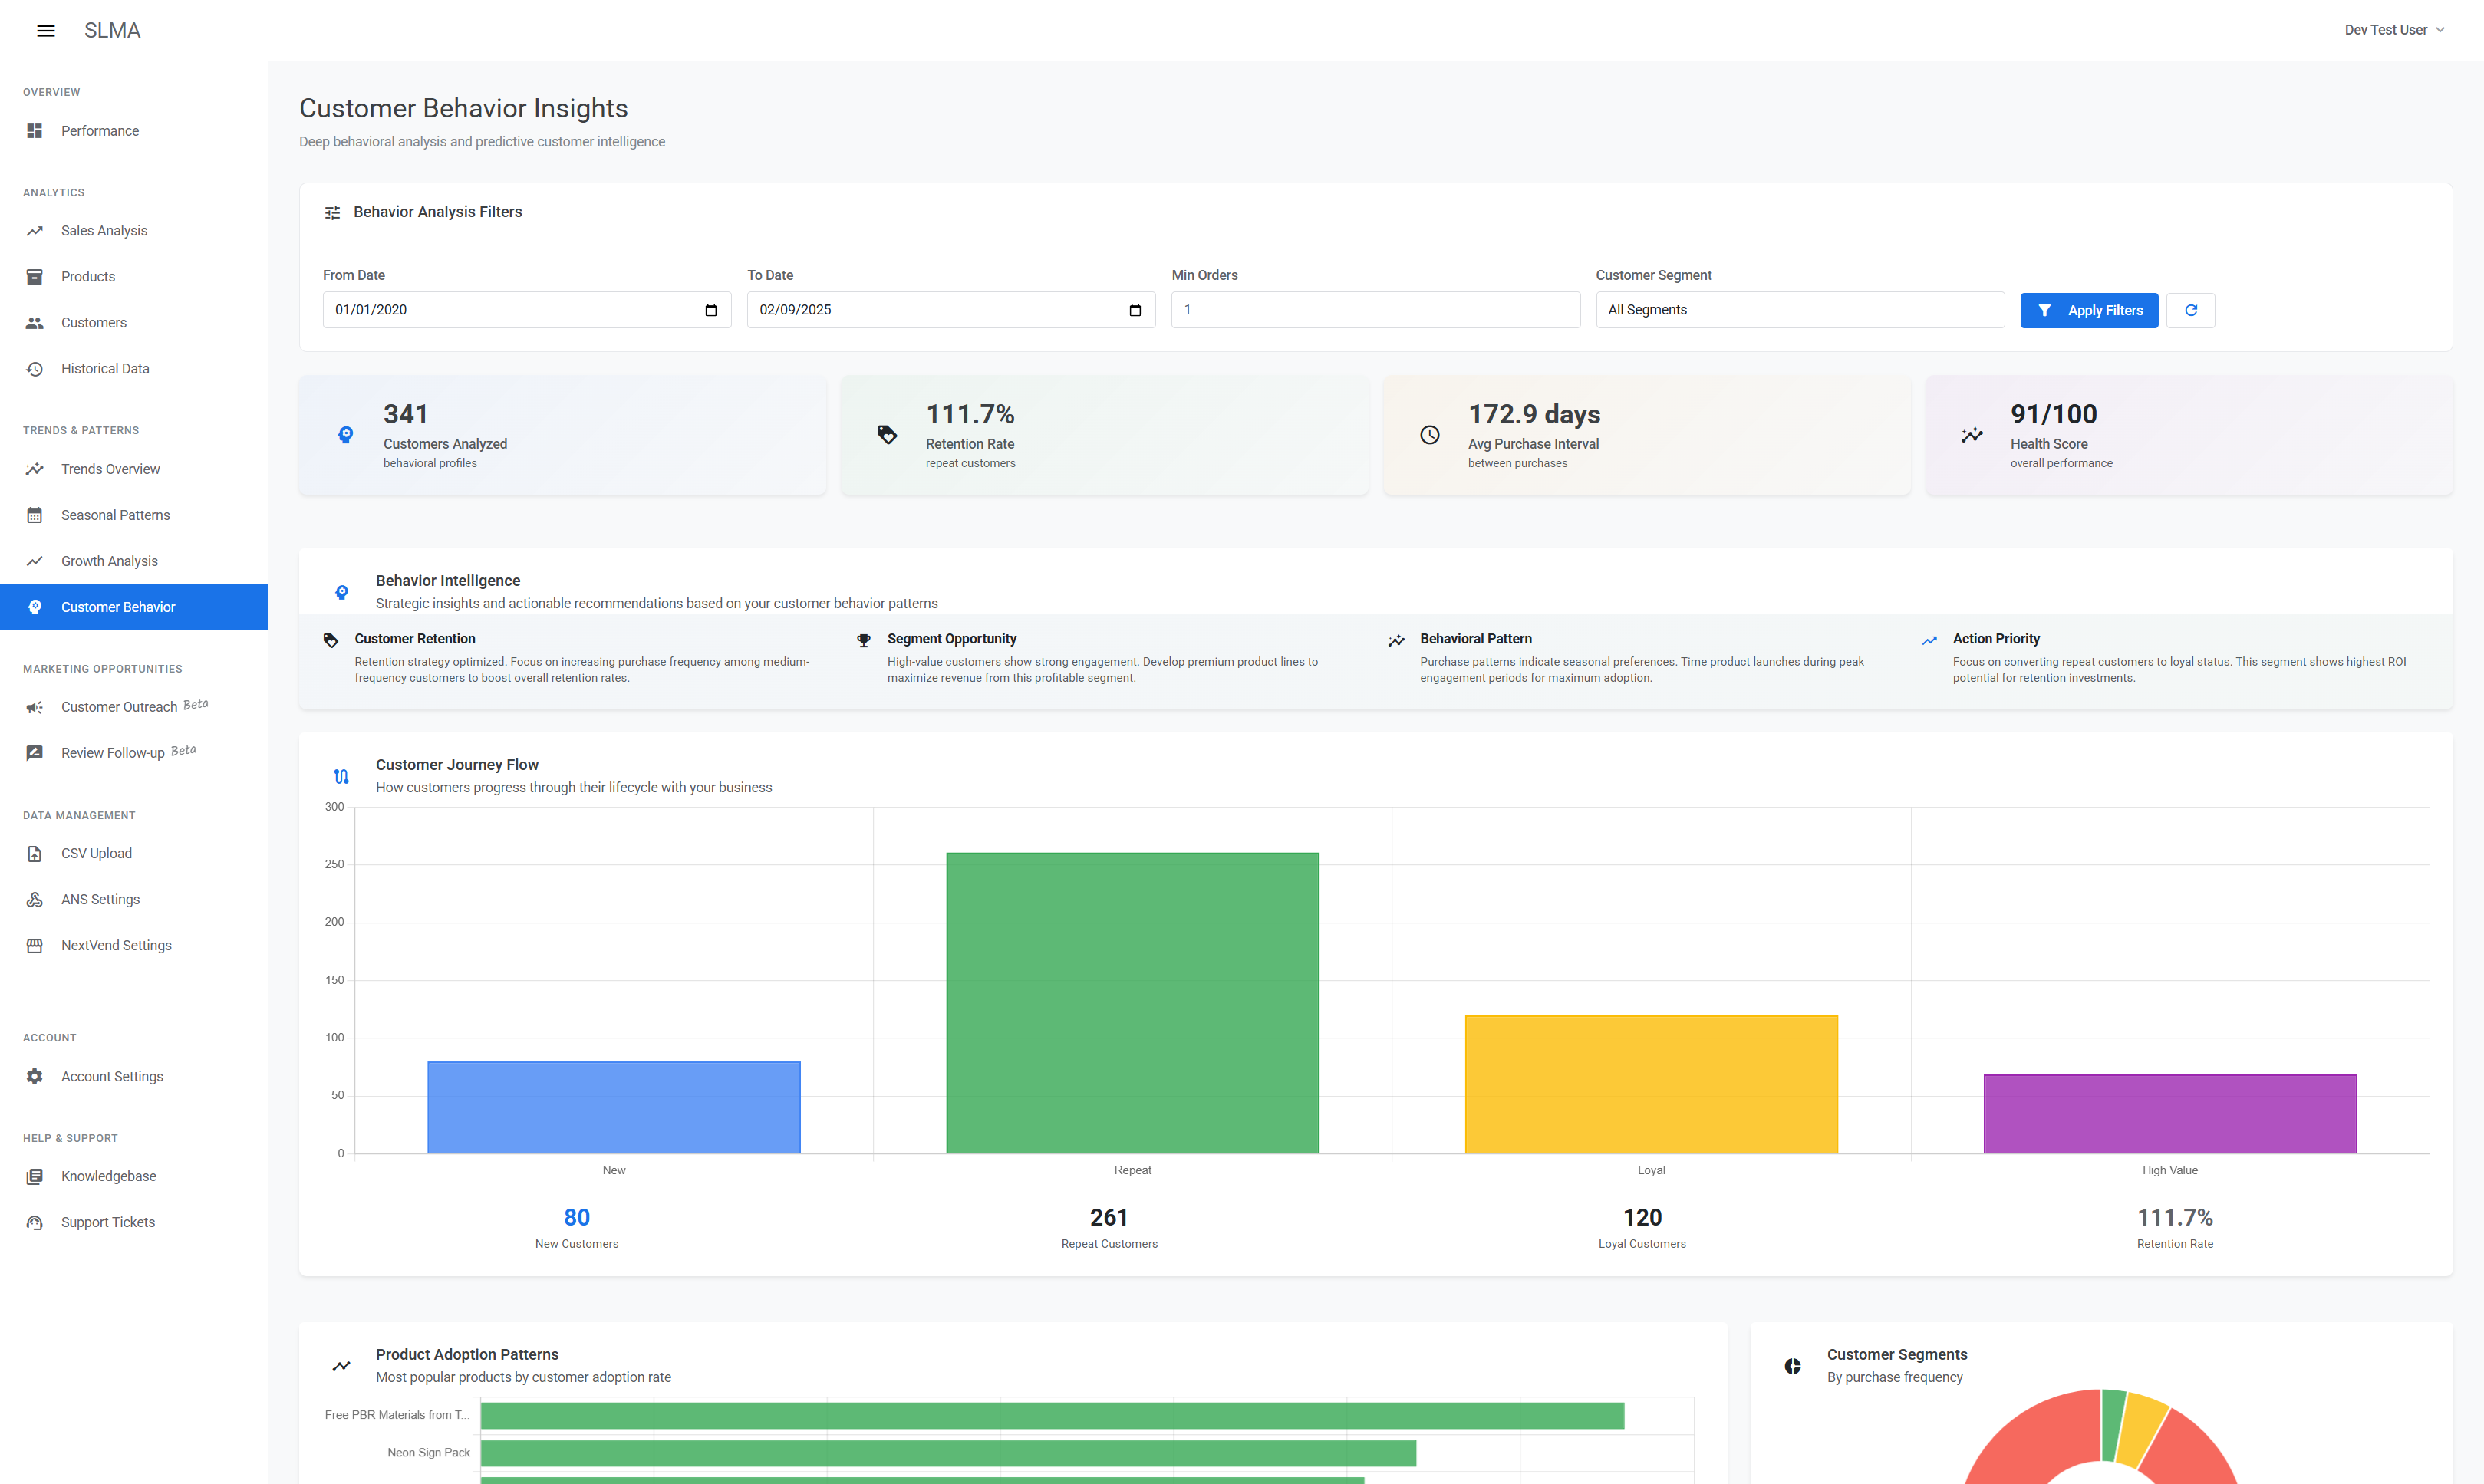The height and width of the screenshot is (1484, 2484).
Task: Click the Growth Analysis line icon
Action: [34, 561]
